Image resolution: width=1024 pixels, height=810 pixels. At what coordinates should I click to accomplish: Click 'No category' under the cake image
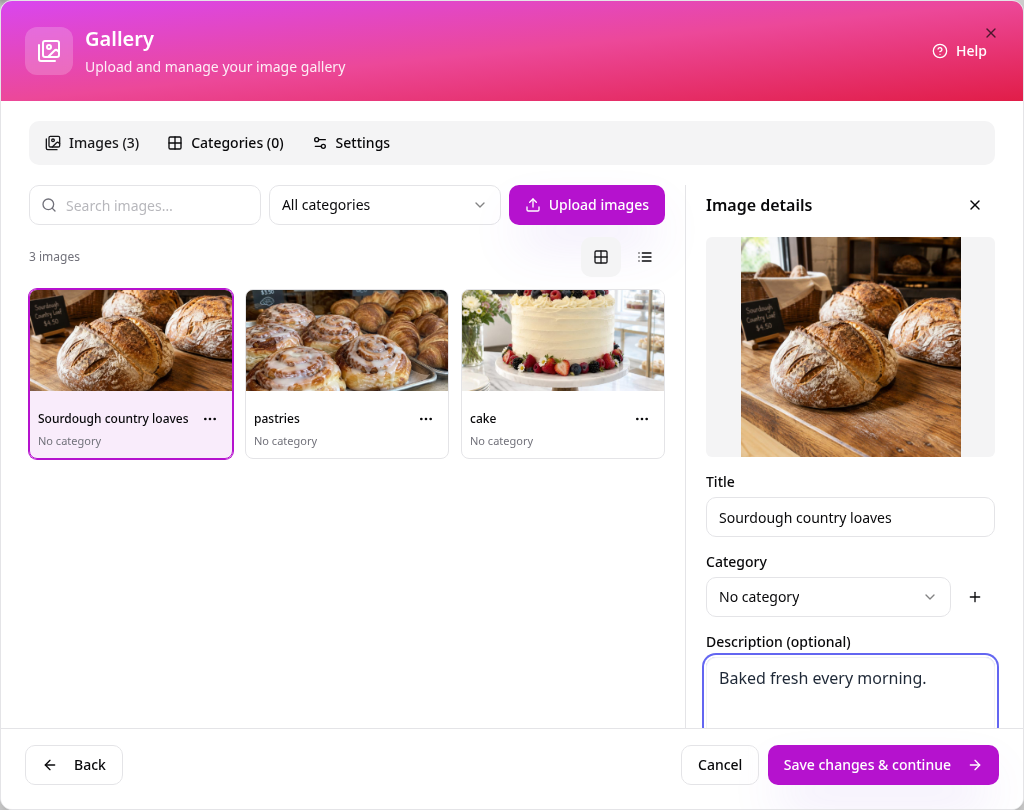(502, 441)
